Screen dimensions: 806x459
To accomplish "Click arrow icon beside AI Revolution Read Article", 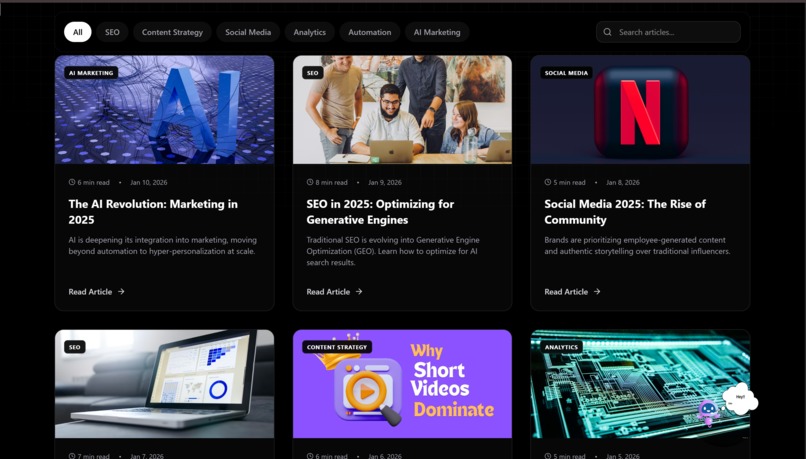I will point(121,291).
